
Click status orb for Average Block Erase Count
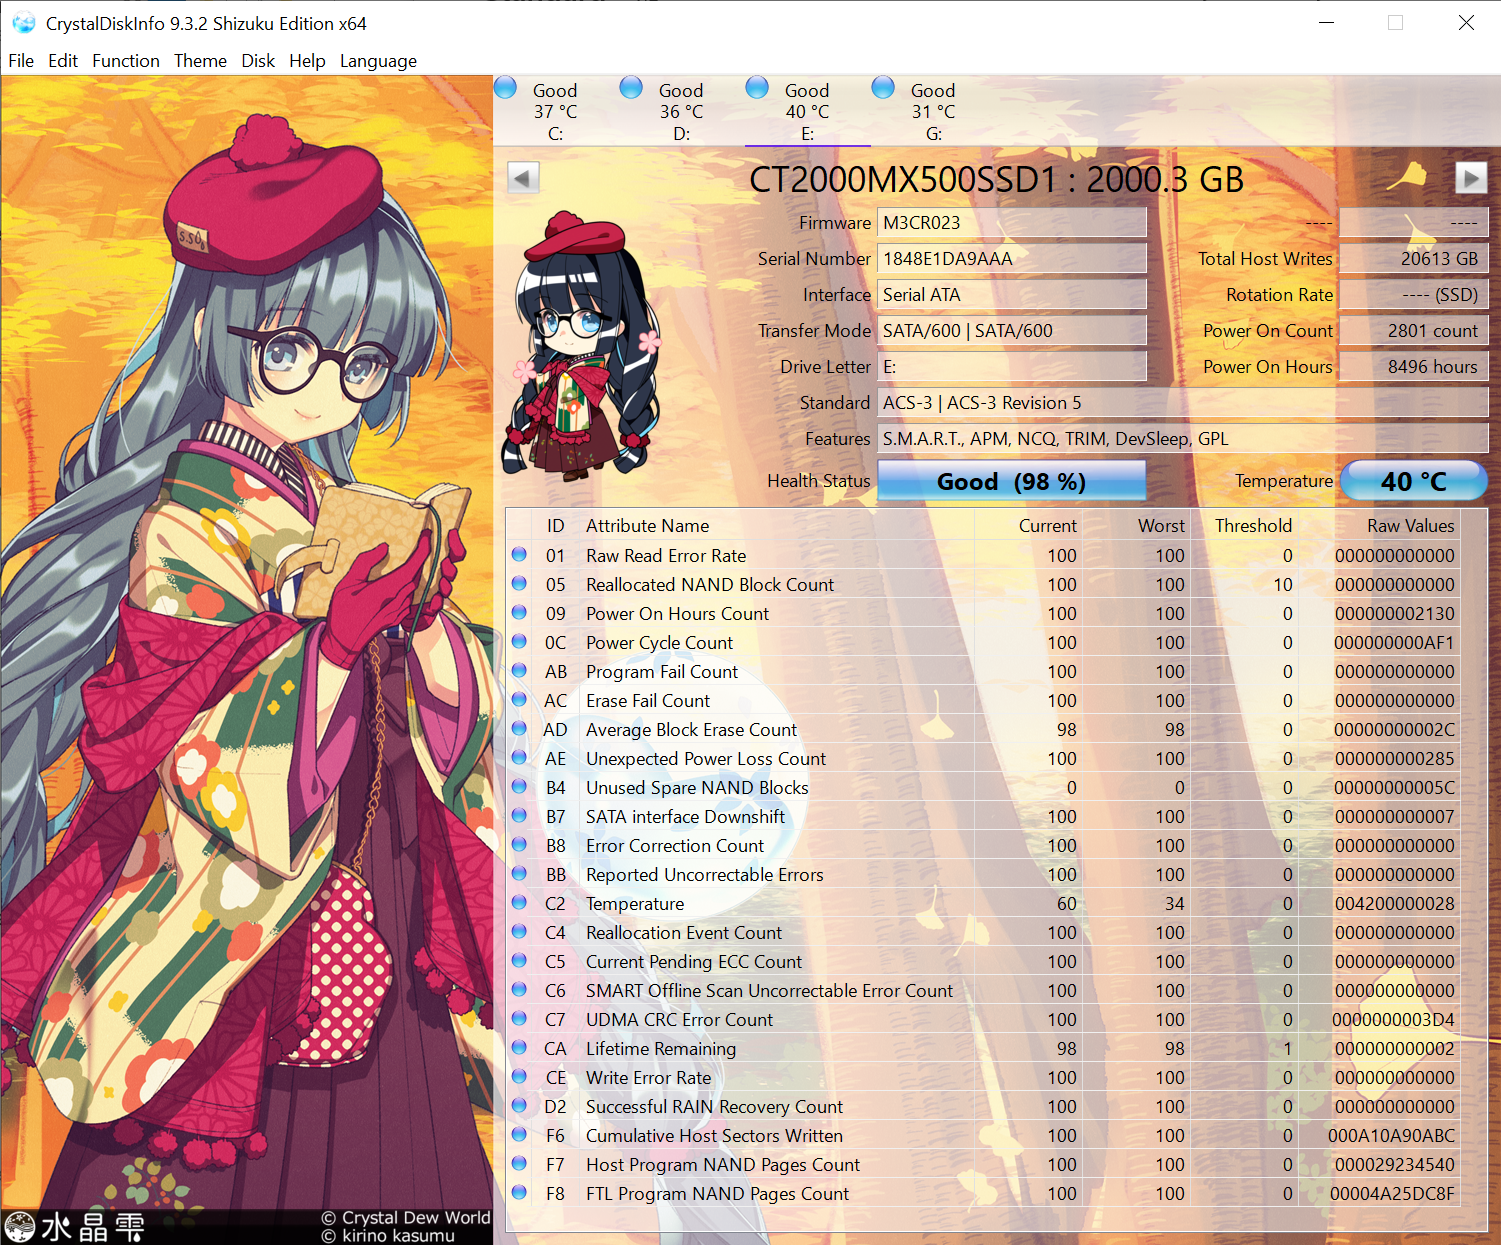(519, 728)
